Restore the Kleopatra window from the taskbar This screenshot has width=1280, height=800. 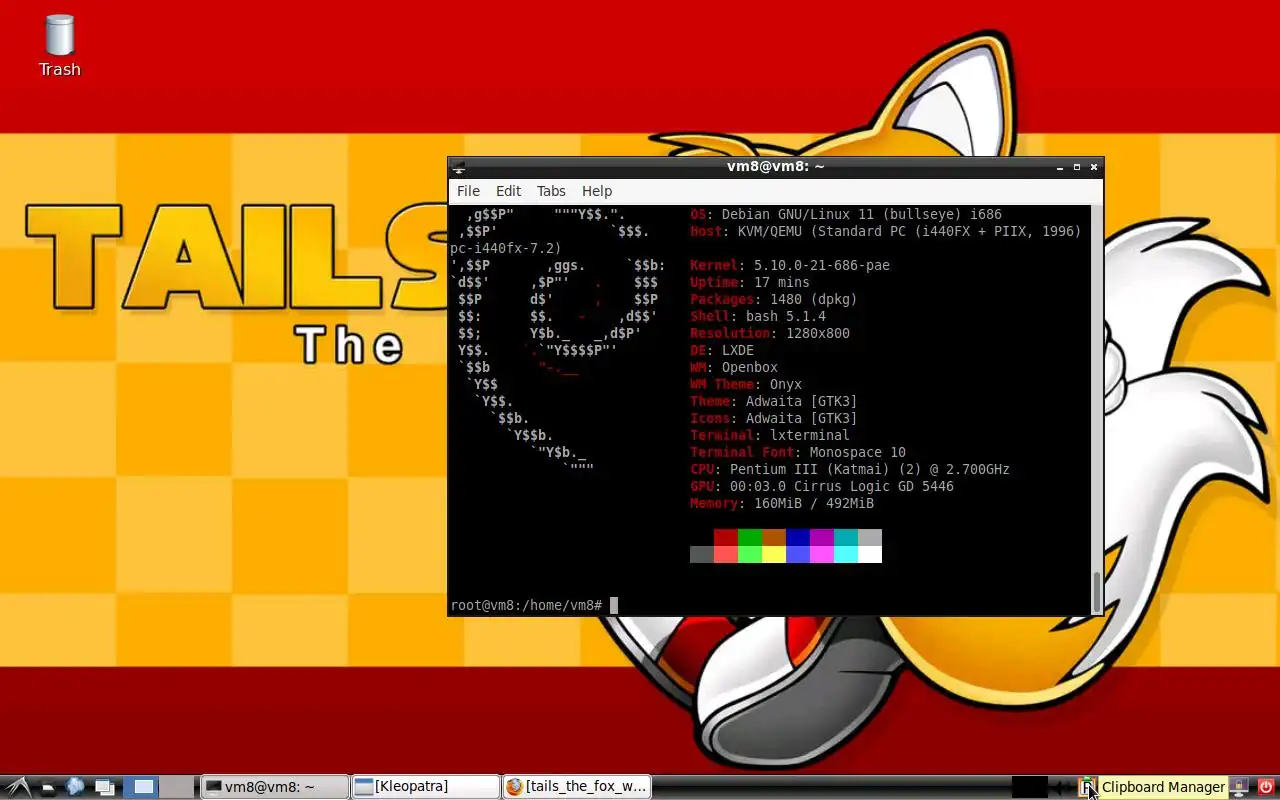[x=425, y=787]
